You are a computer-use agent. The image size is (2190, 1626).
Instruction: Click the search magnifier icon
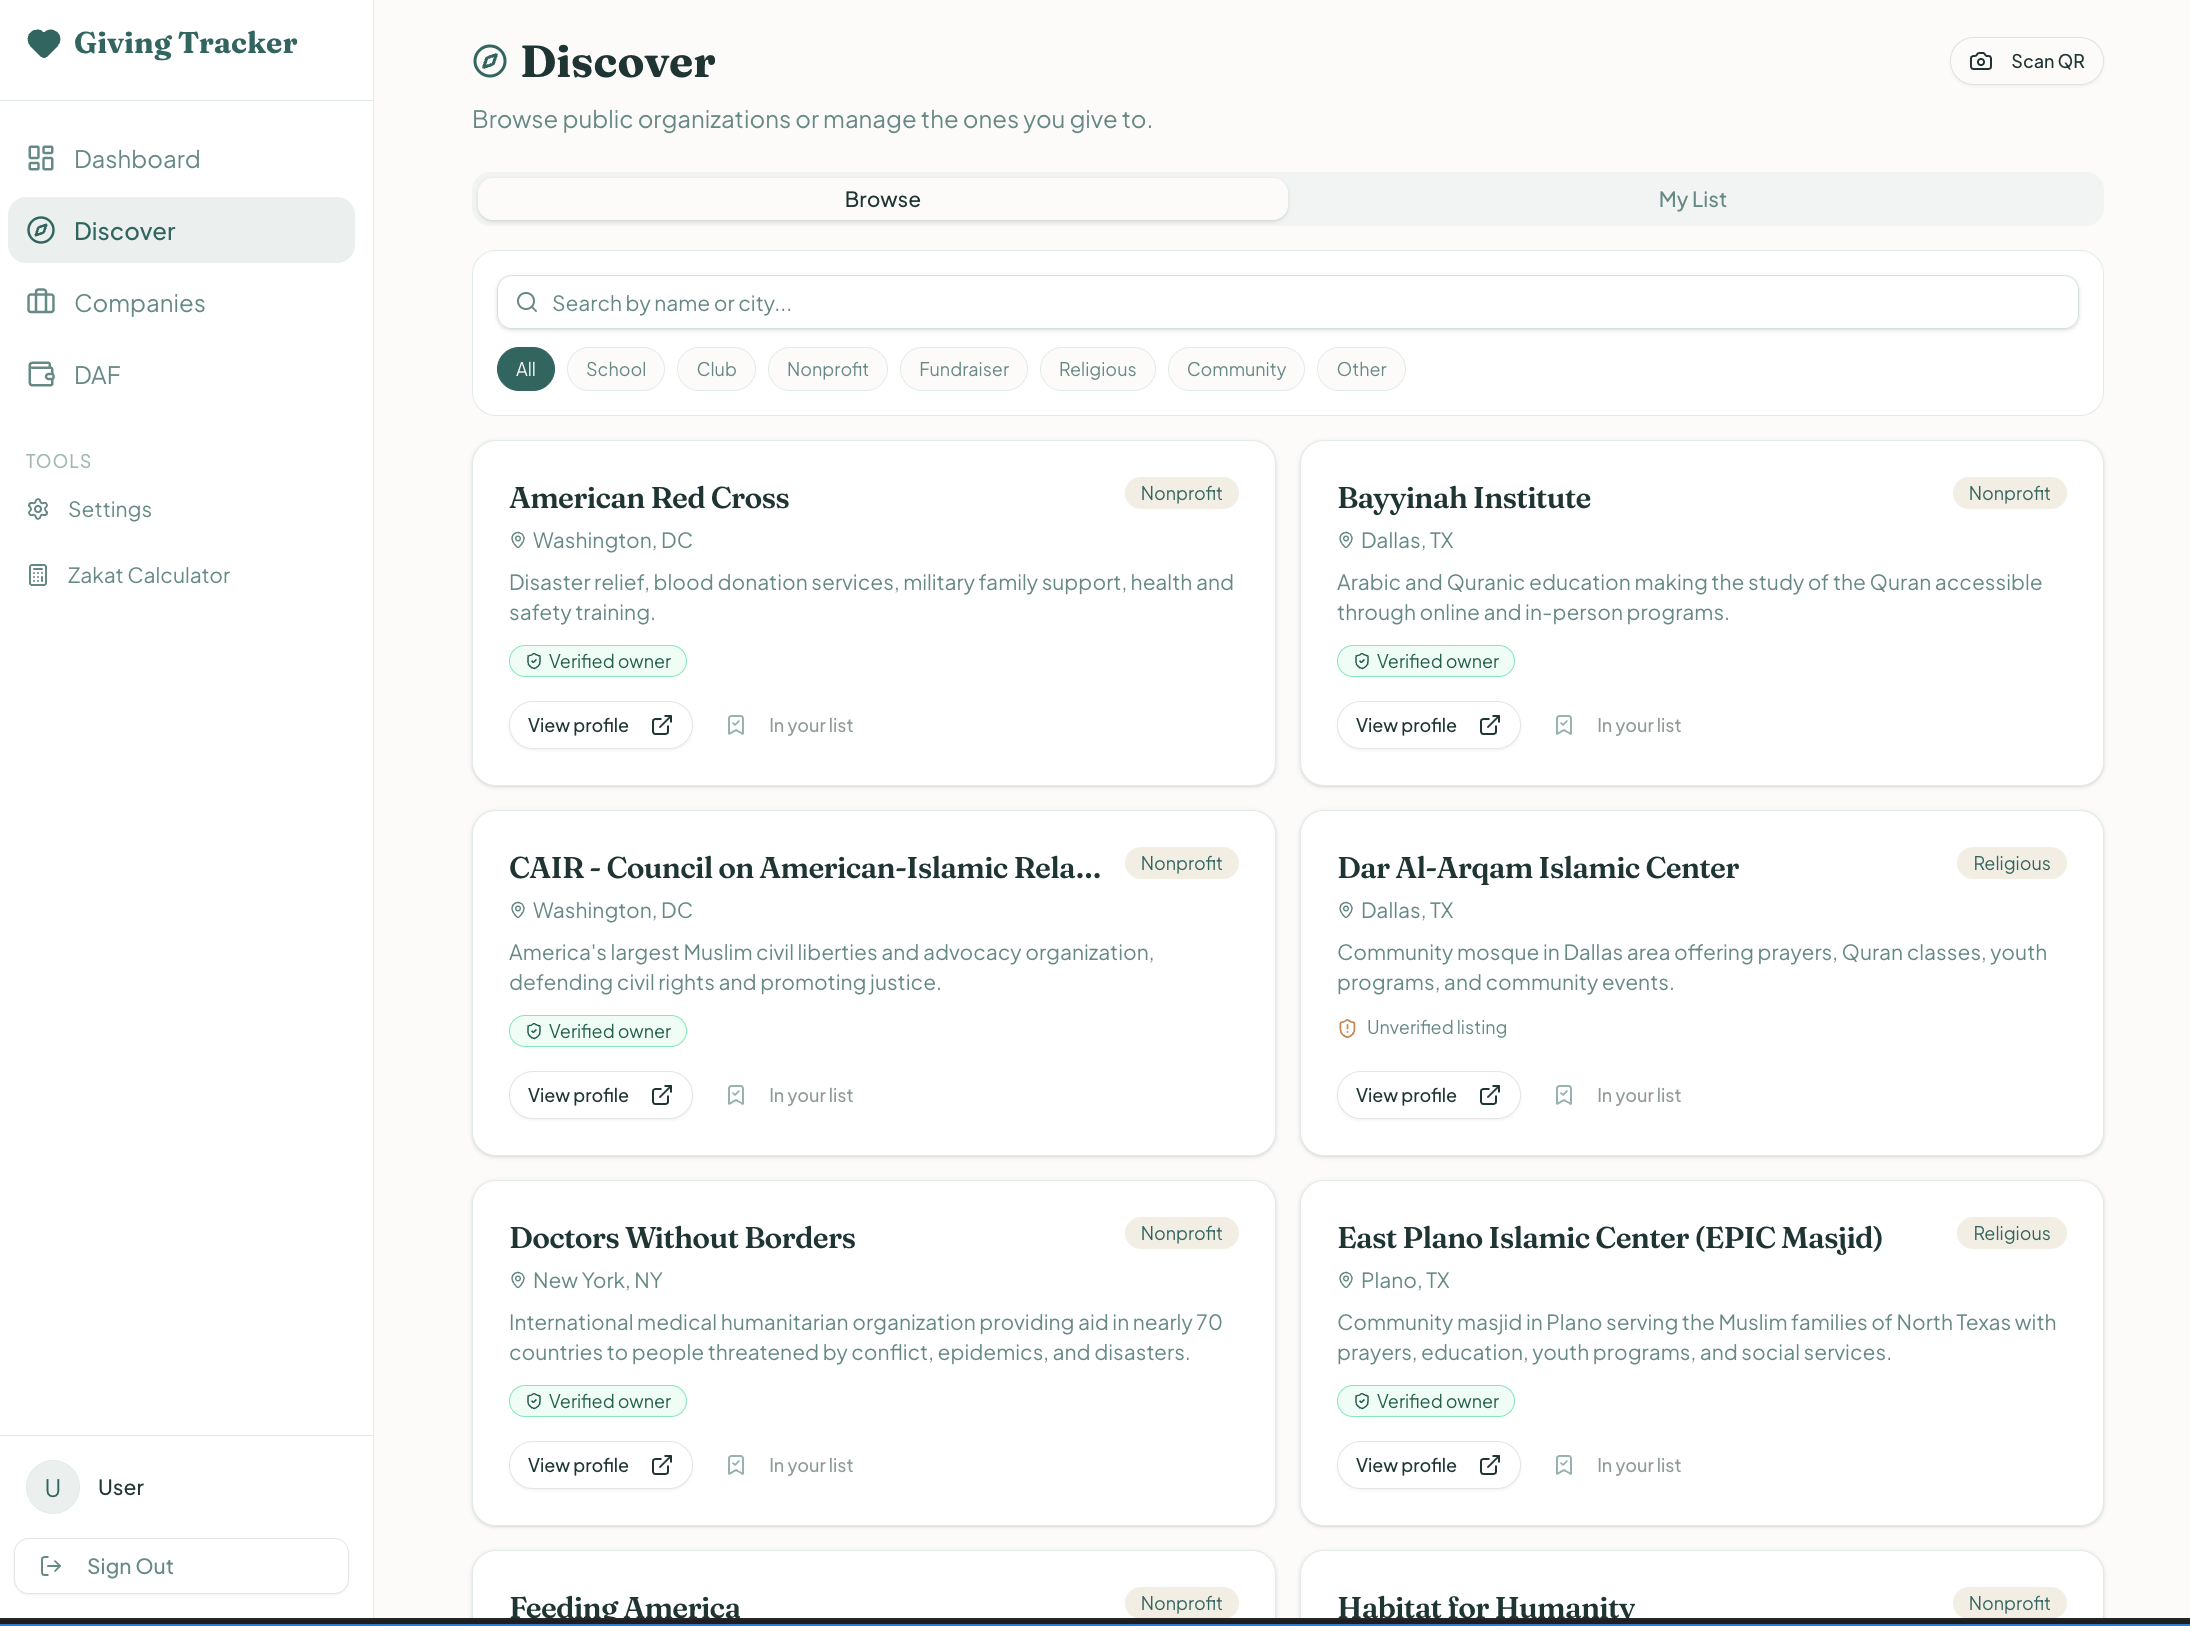[527, 302]
